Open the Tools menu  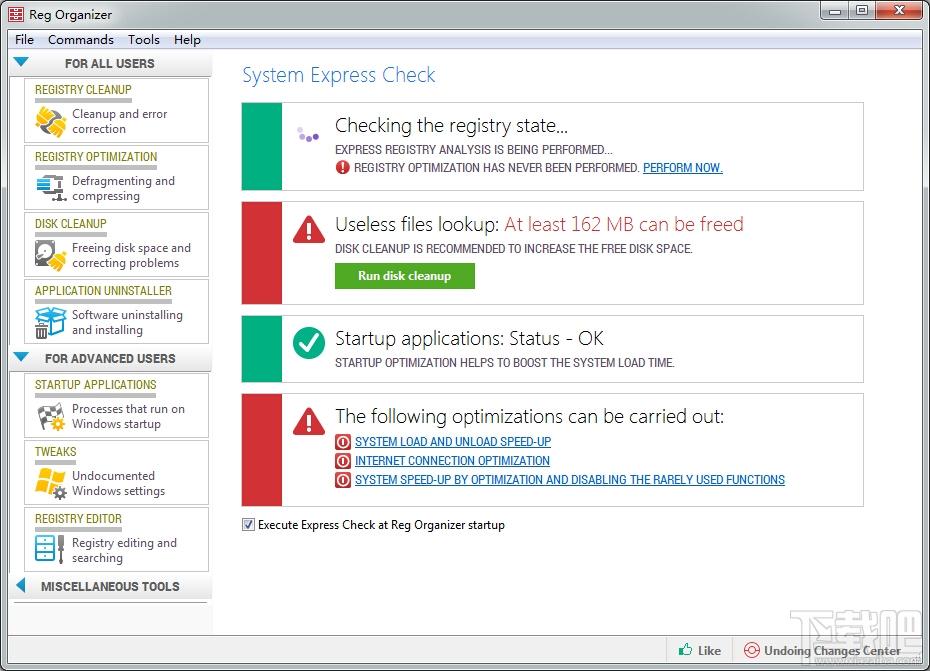[143, 40]
